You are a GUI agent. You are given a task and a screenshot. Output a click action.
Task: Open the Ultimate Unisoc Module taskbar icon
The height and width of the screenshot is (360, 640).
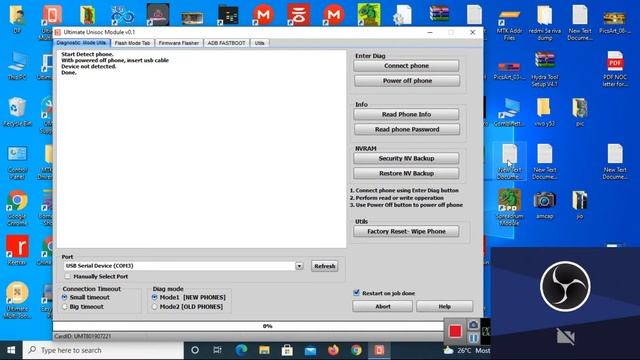379,350
